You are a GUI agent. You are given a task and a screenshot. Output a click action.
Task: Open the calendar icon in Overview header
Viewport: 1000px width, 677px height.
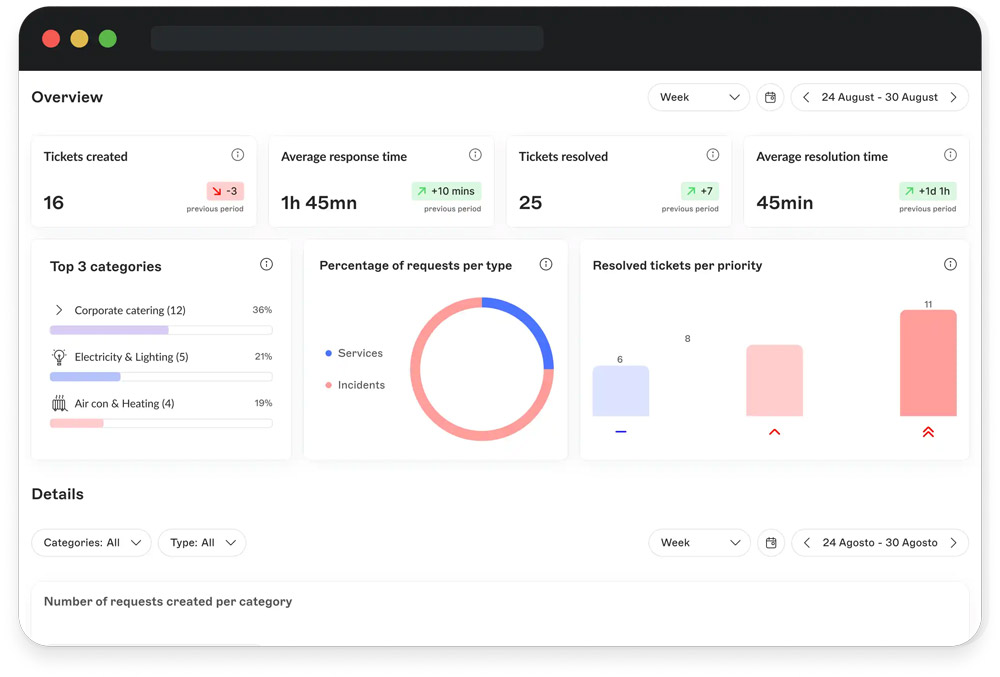pos(770,97)
